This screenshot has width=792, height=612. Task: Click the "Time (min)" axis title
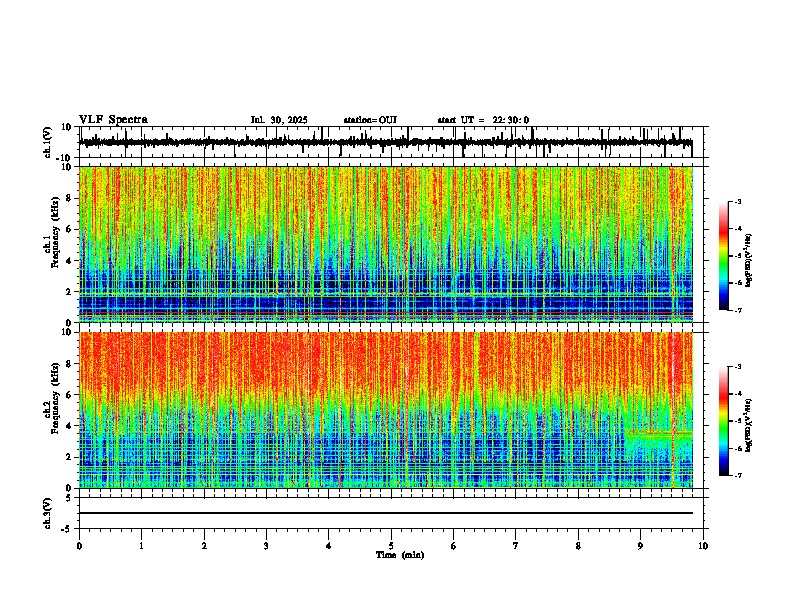tap(400, 555)
